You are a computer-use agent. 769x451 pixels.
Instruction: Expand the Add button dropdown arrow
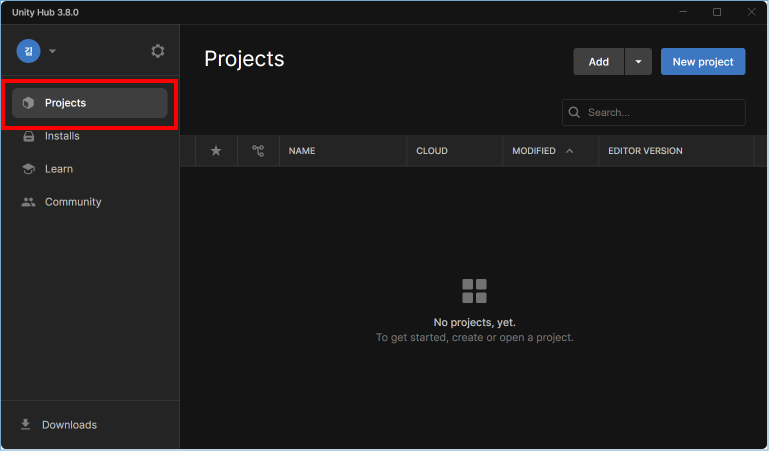638,62
